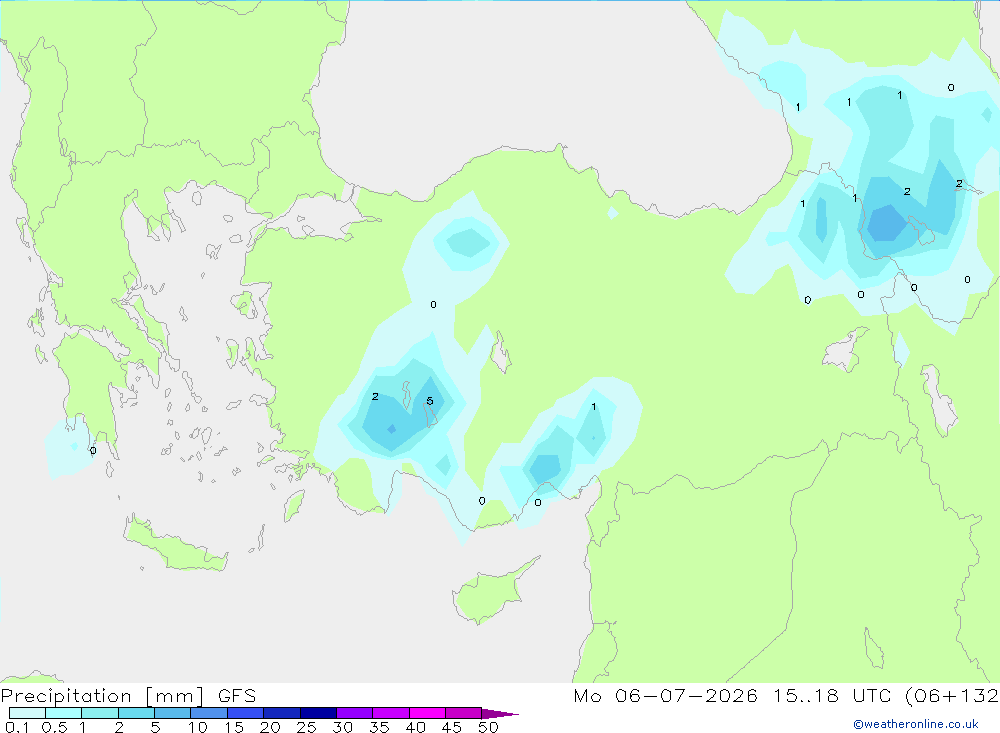1000x733 pixels.
Task: Click the legend scale value 45
Action: (x=452, y=727)
